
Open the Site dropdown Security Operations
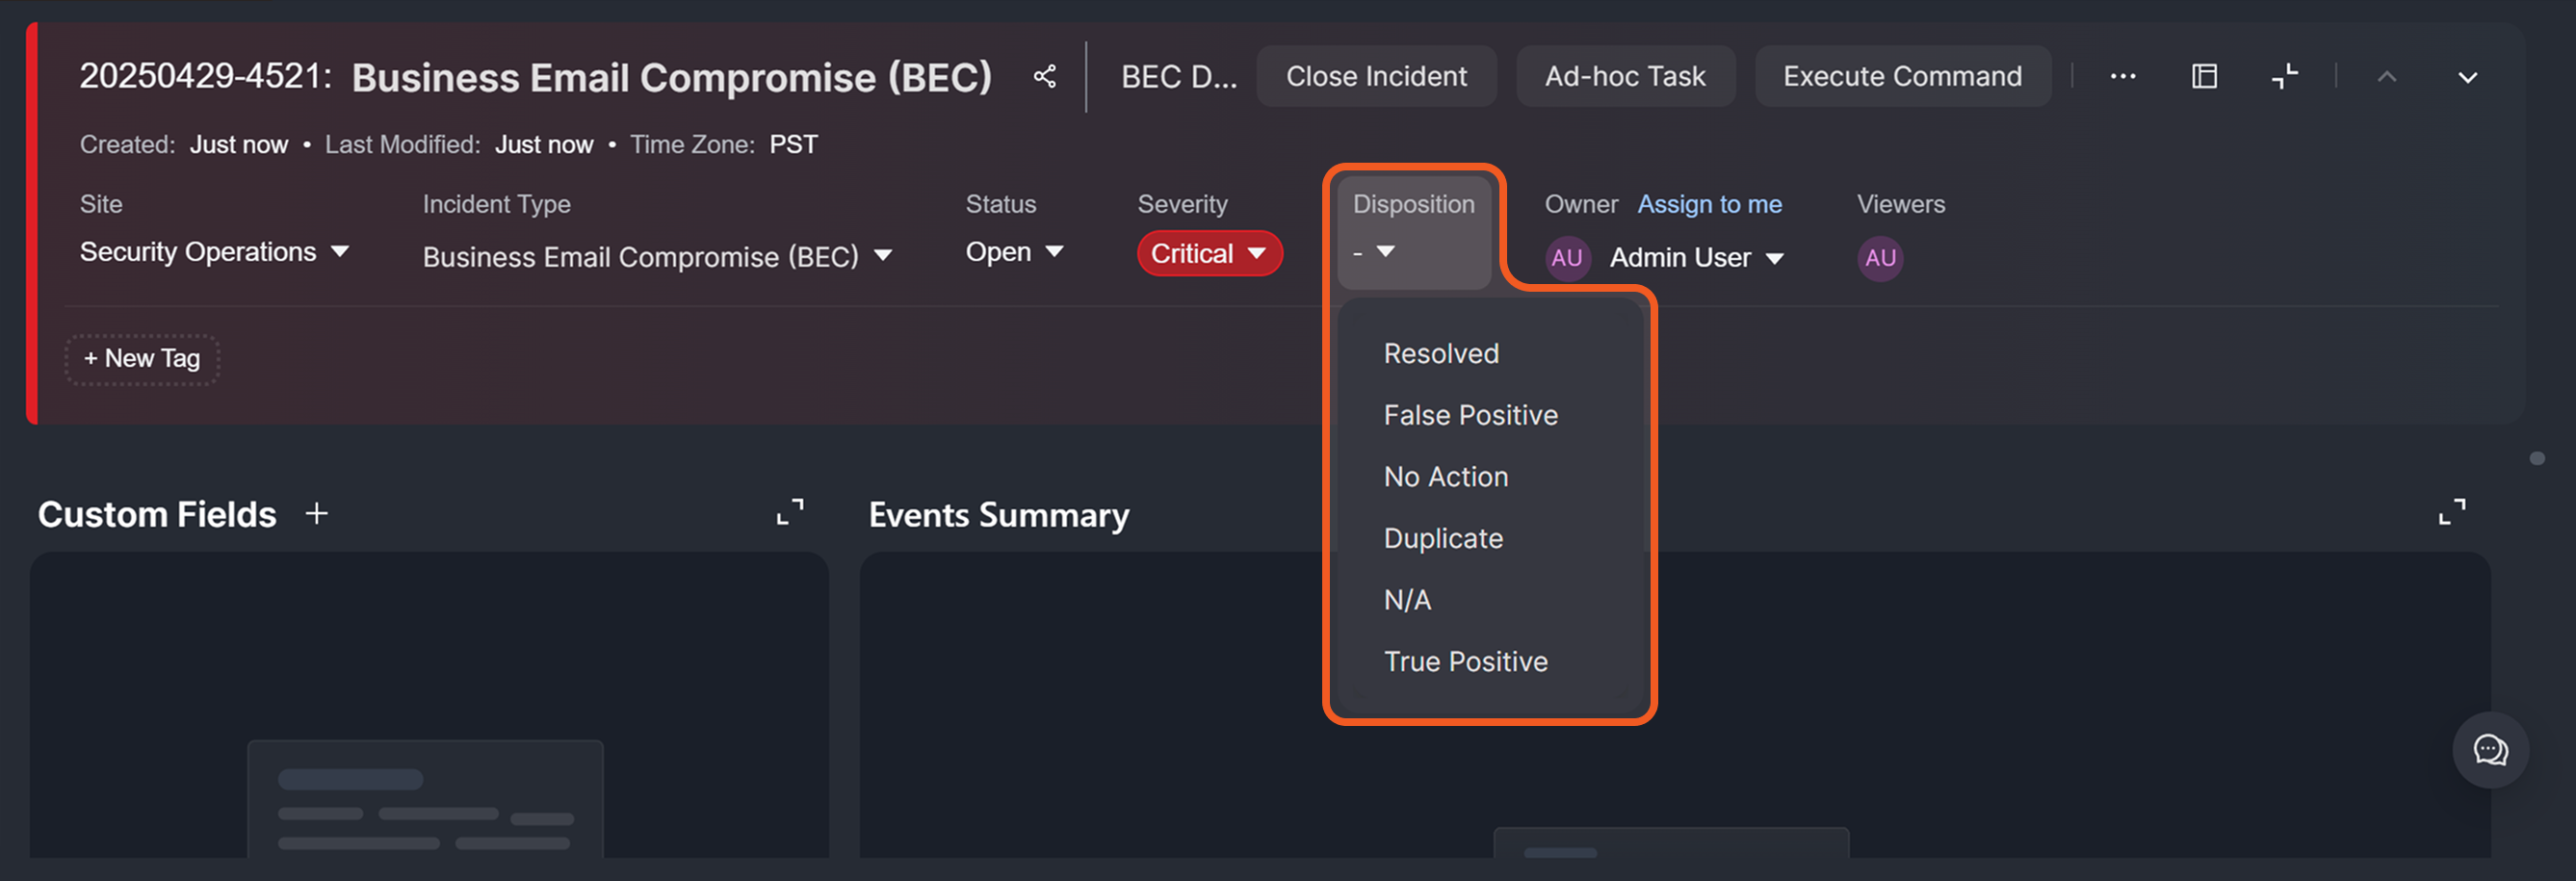[214, 252]
